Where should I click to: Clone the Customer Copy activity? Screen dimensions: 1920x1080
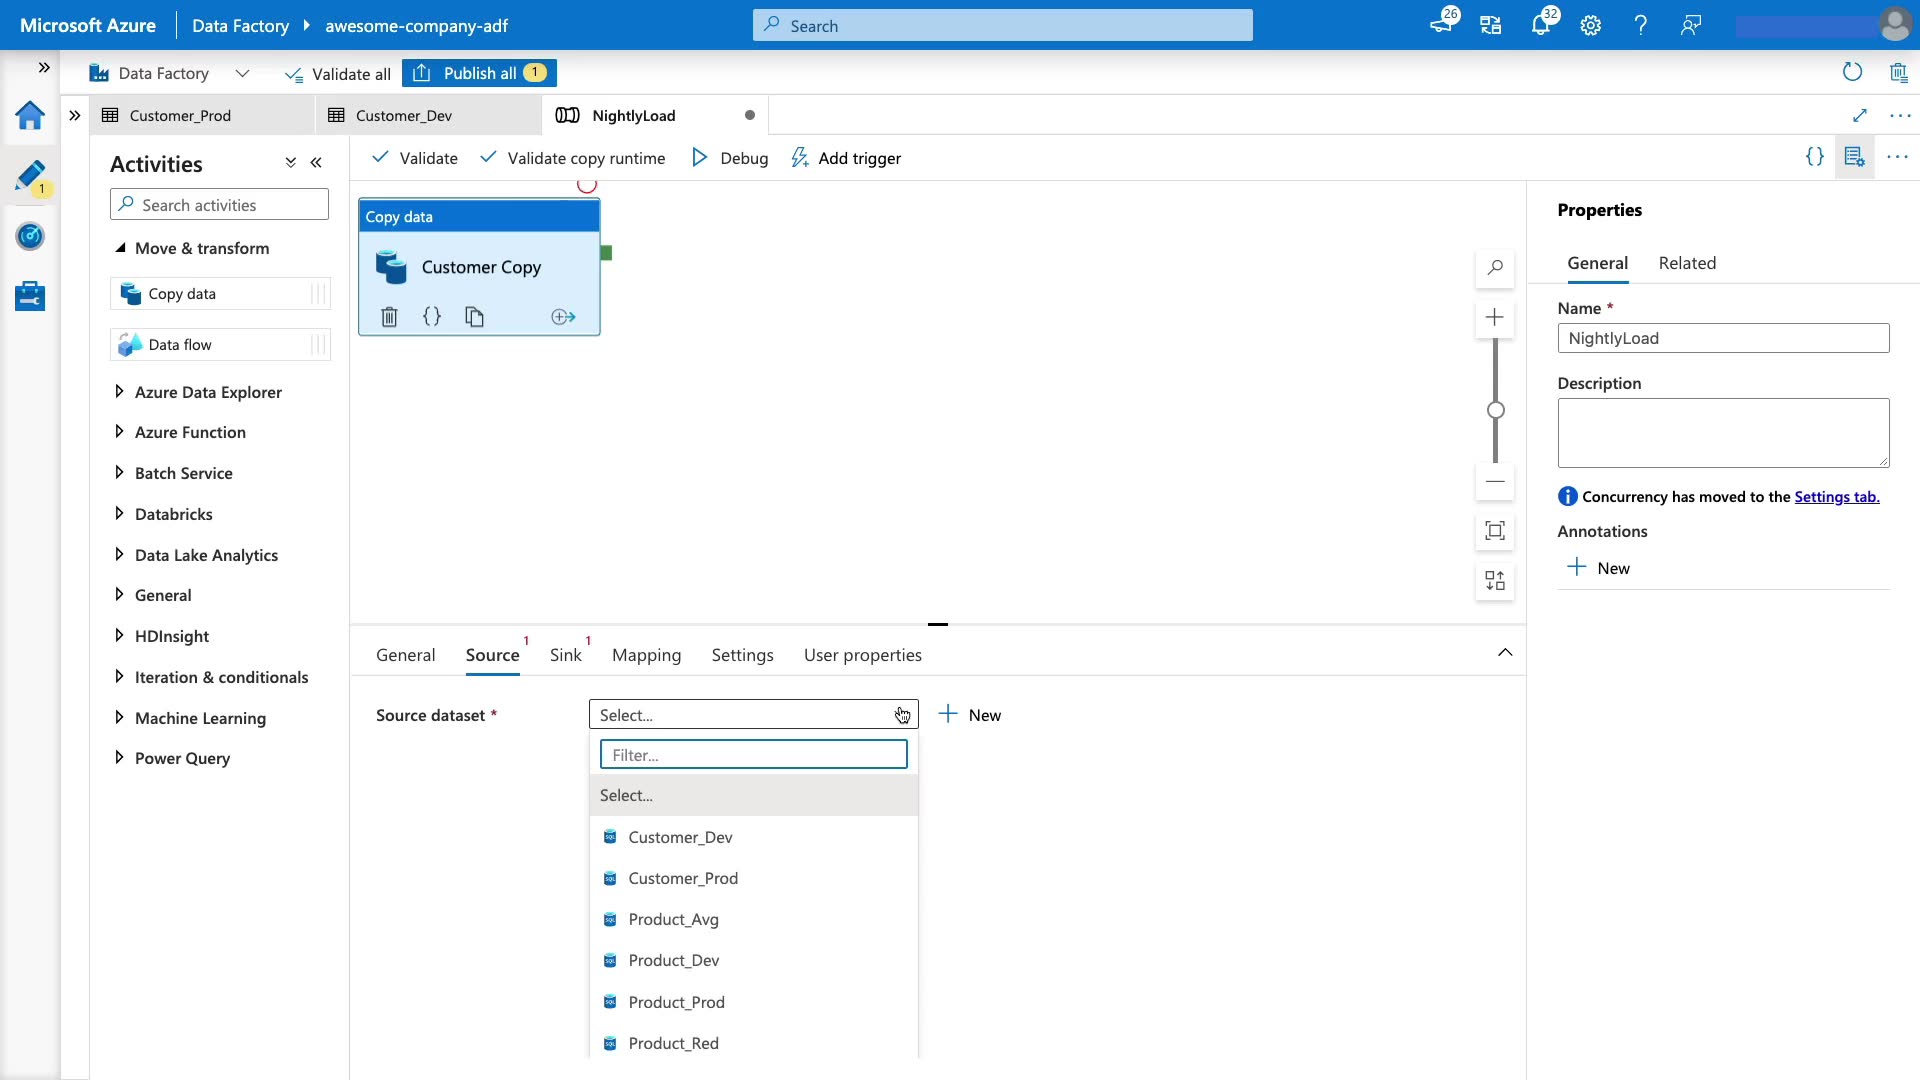tap(474, 317)
